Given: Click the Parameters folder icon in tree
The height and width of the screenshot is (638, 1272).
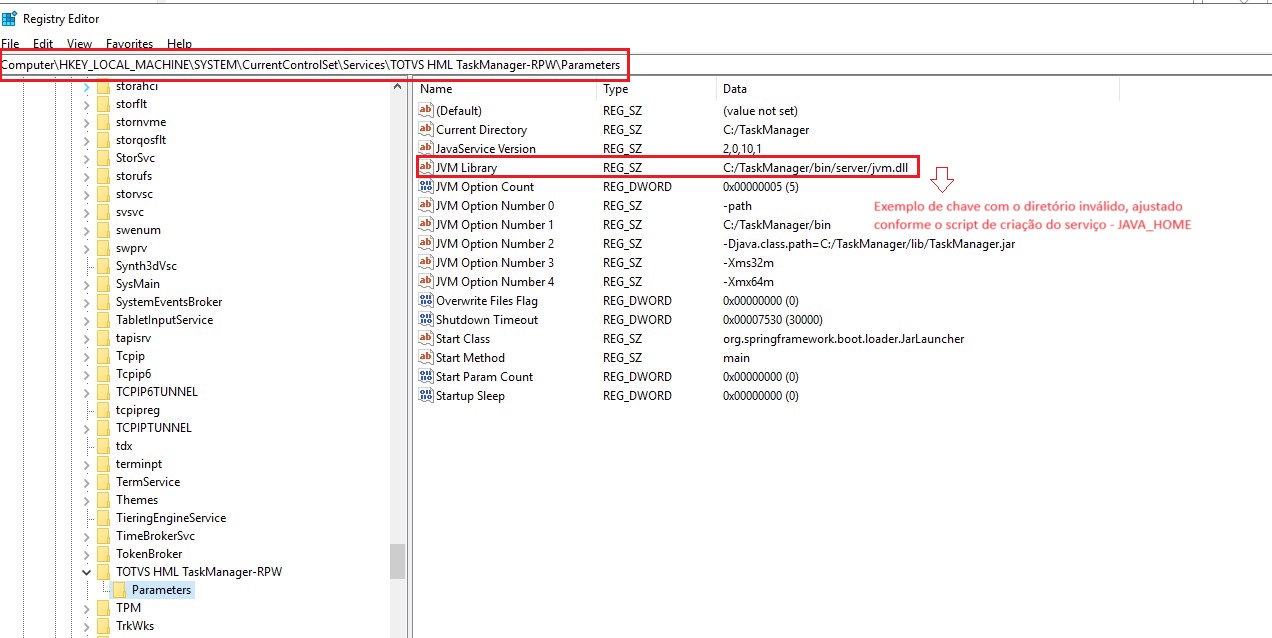Looking at the screenshot, I should pyautogui.click(x=119, y=590).
